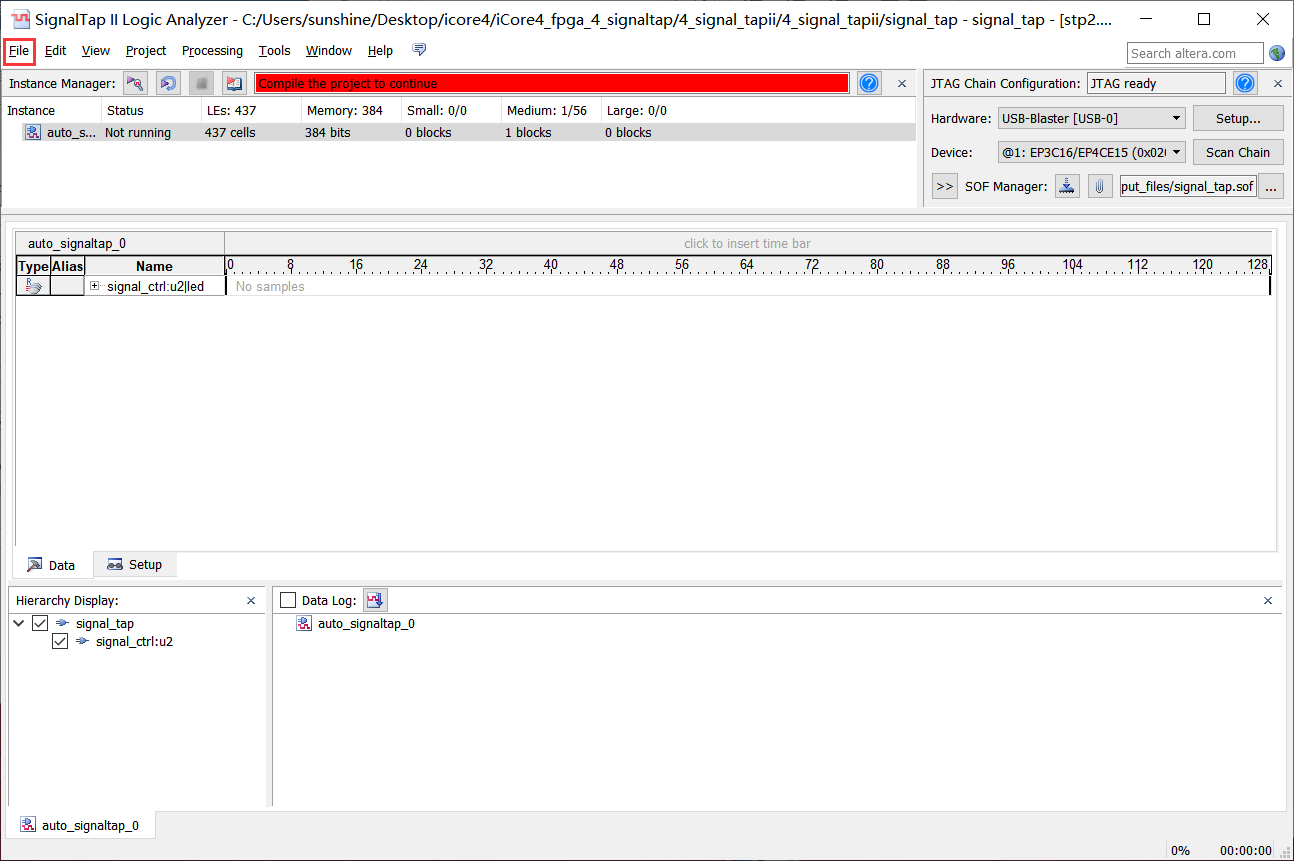Image resolution: width=1294 pixels, height=861 pixels.
Task: Click the Data Log save icon
Action: (x=375, y=600)
